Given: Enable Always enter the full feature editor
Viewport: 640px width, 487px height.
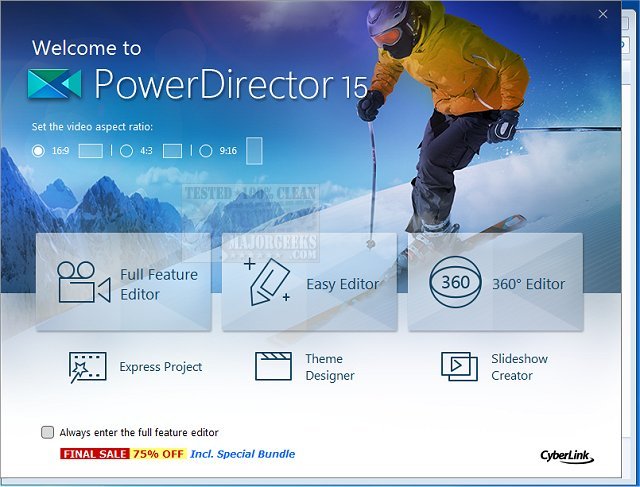Looking at the screenshot, I should (x=47, y=432).
